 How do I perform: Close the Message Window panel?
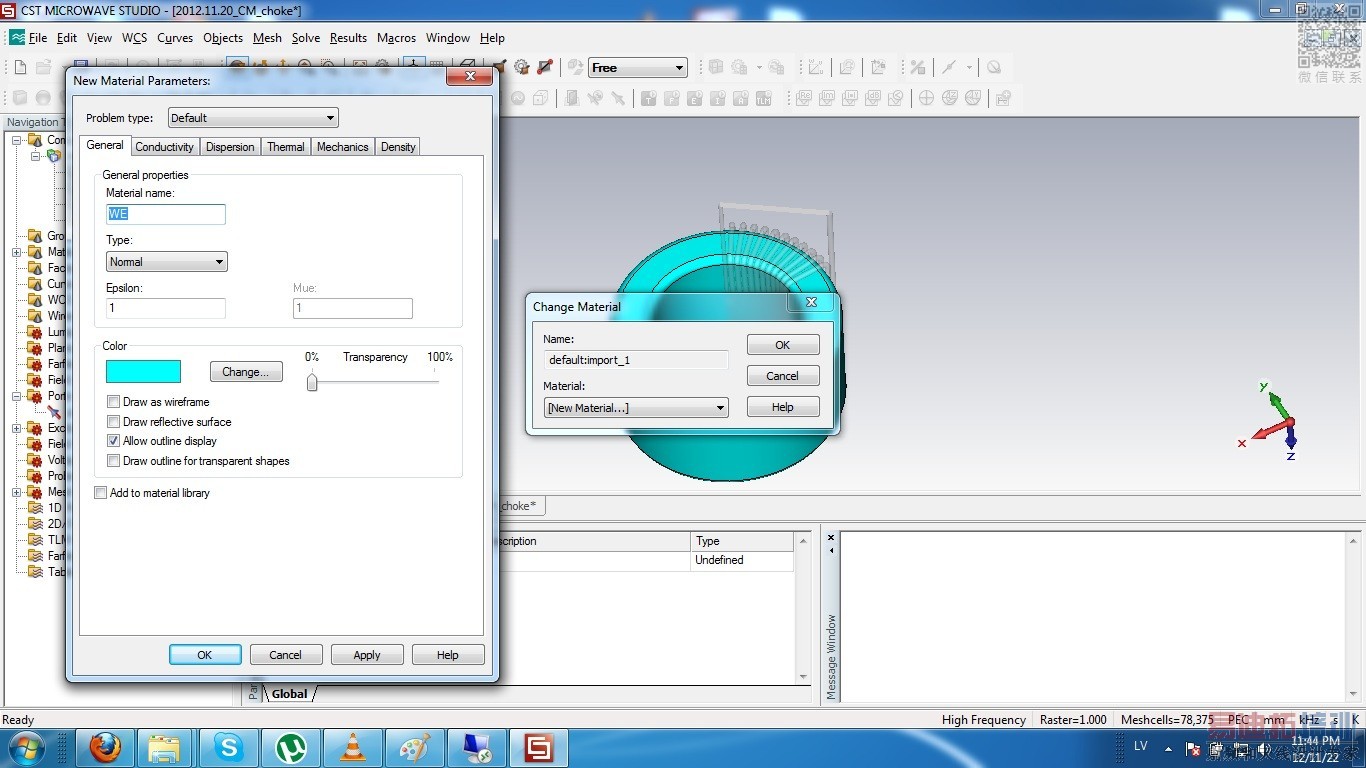click(830, 538)
